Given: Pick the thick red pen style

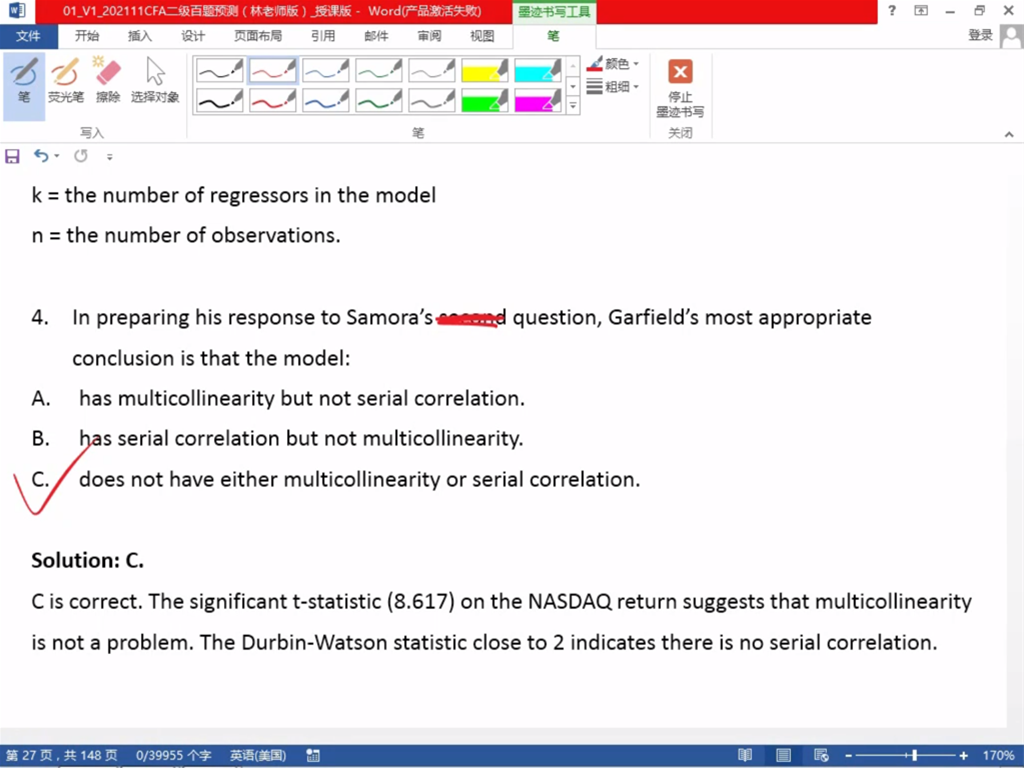Looking at the screenshot, I should tap(272, 100).
